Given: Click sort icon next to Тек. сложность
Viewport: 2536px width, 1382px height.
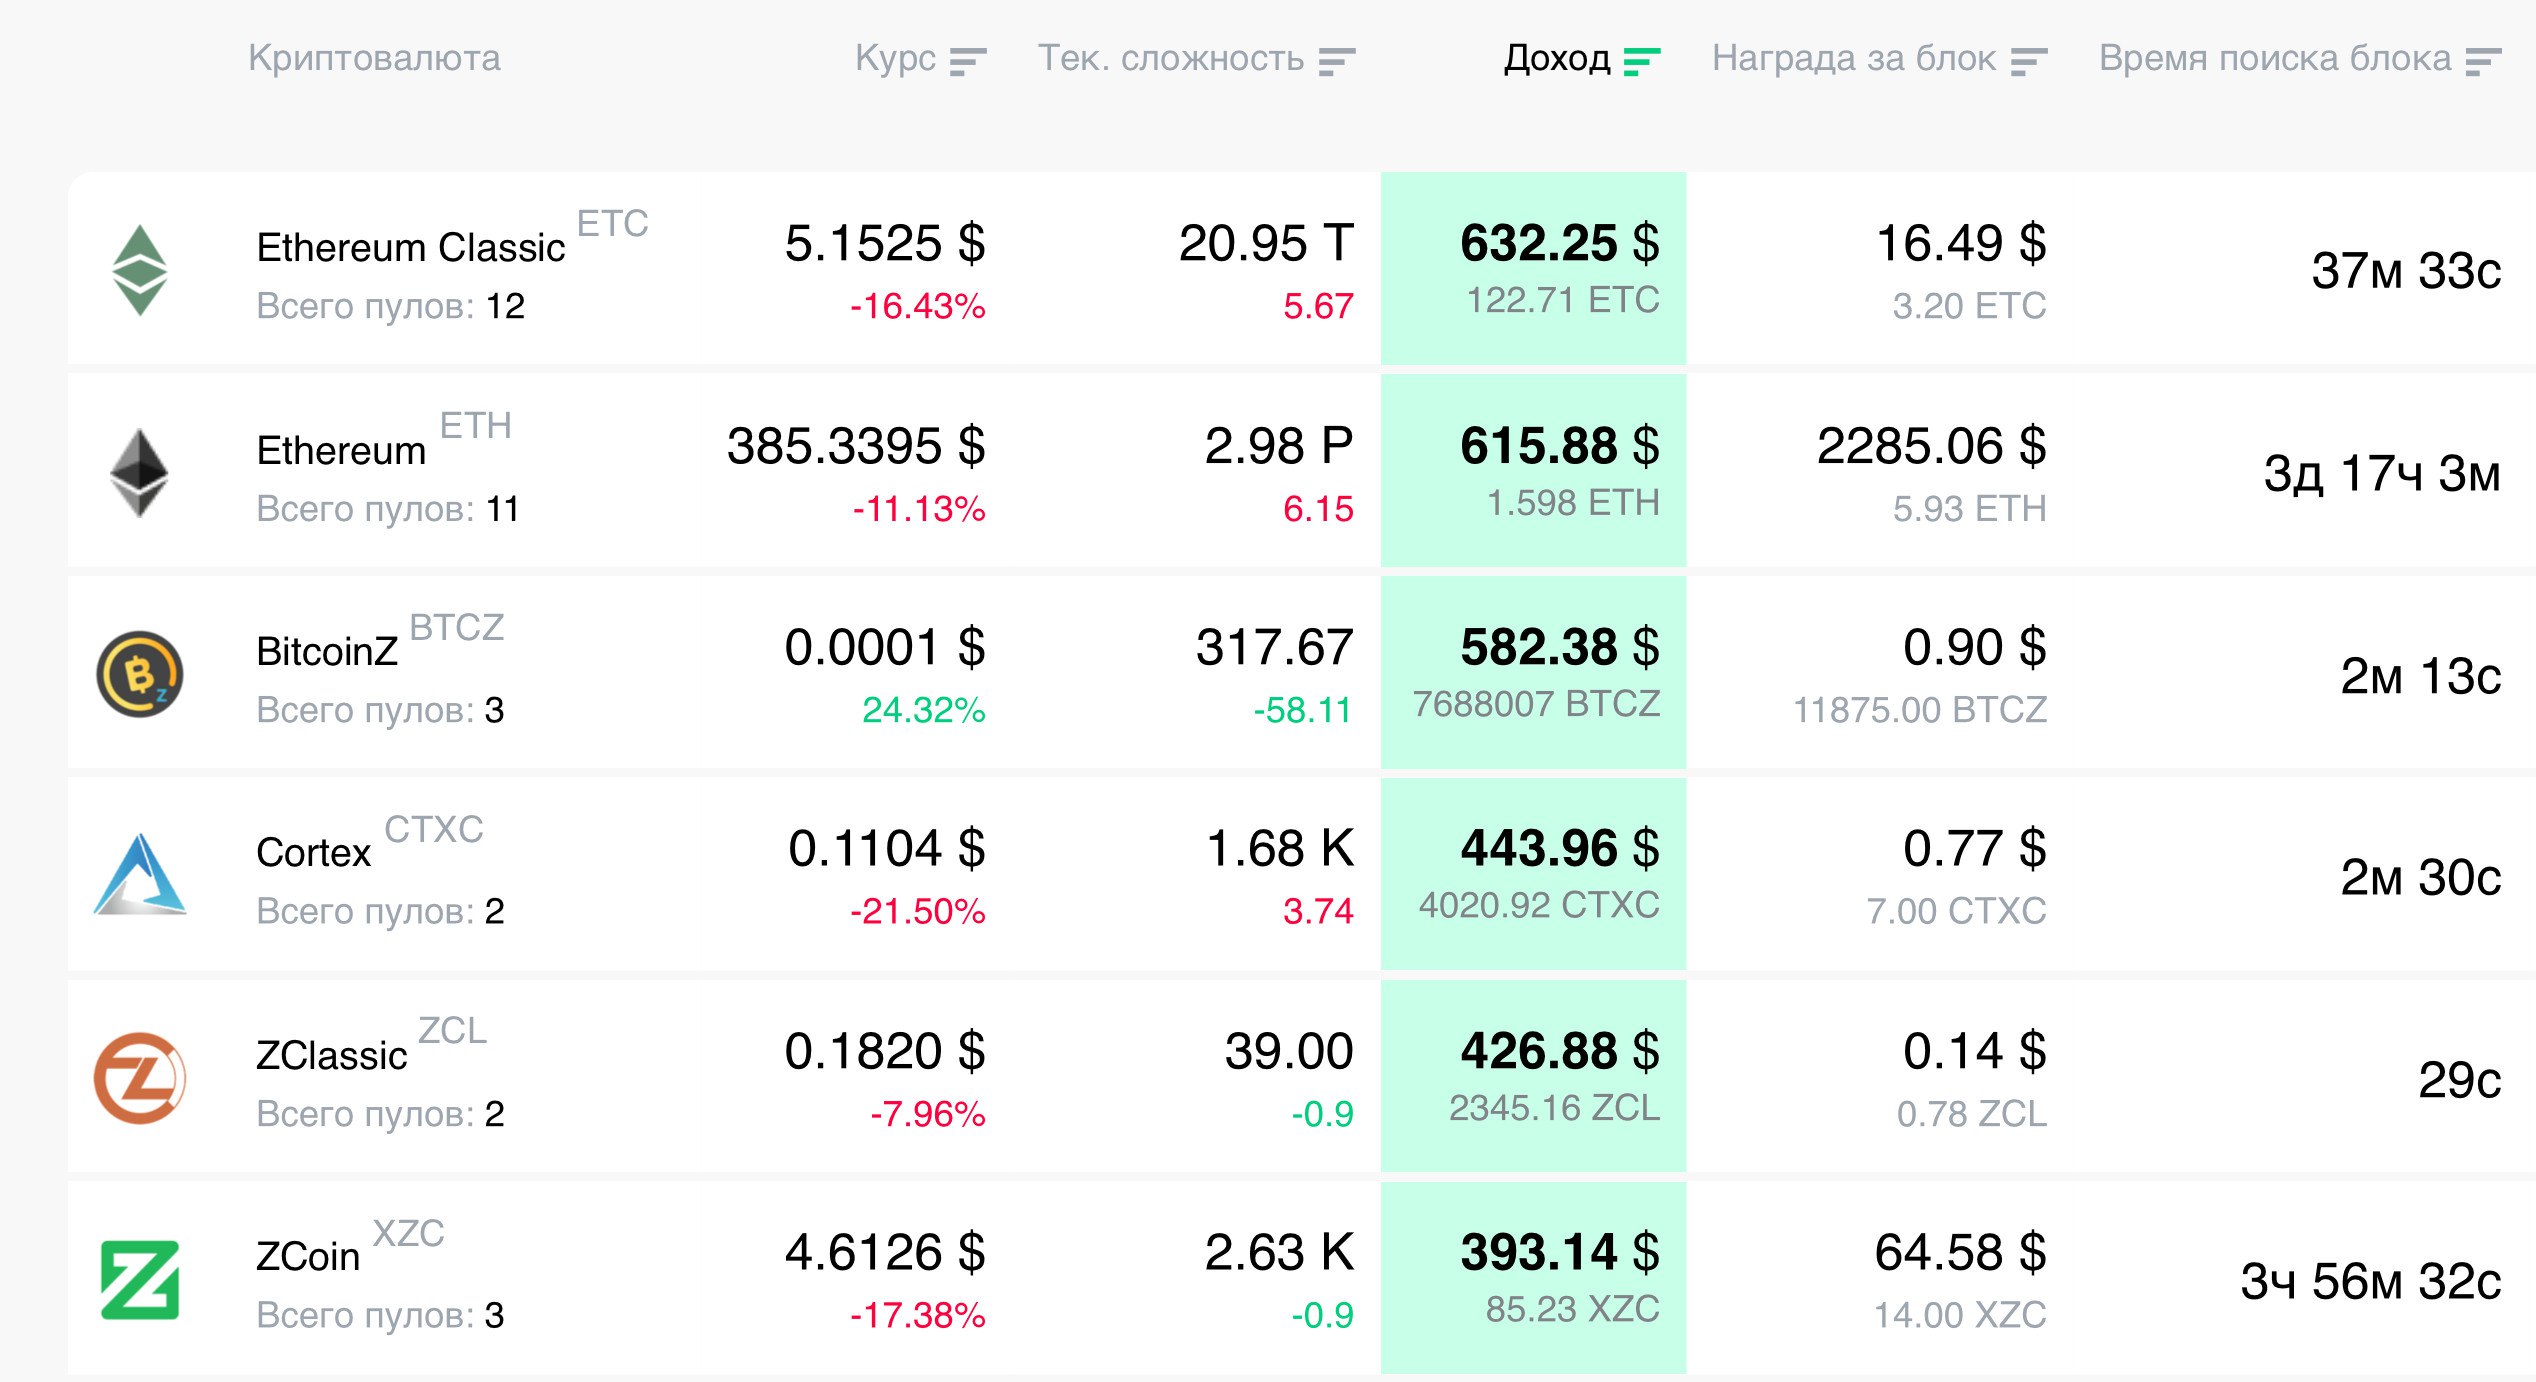Looking at the screenshot, I should point(1337,61).
